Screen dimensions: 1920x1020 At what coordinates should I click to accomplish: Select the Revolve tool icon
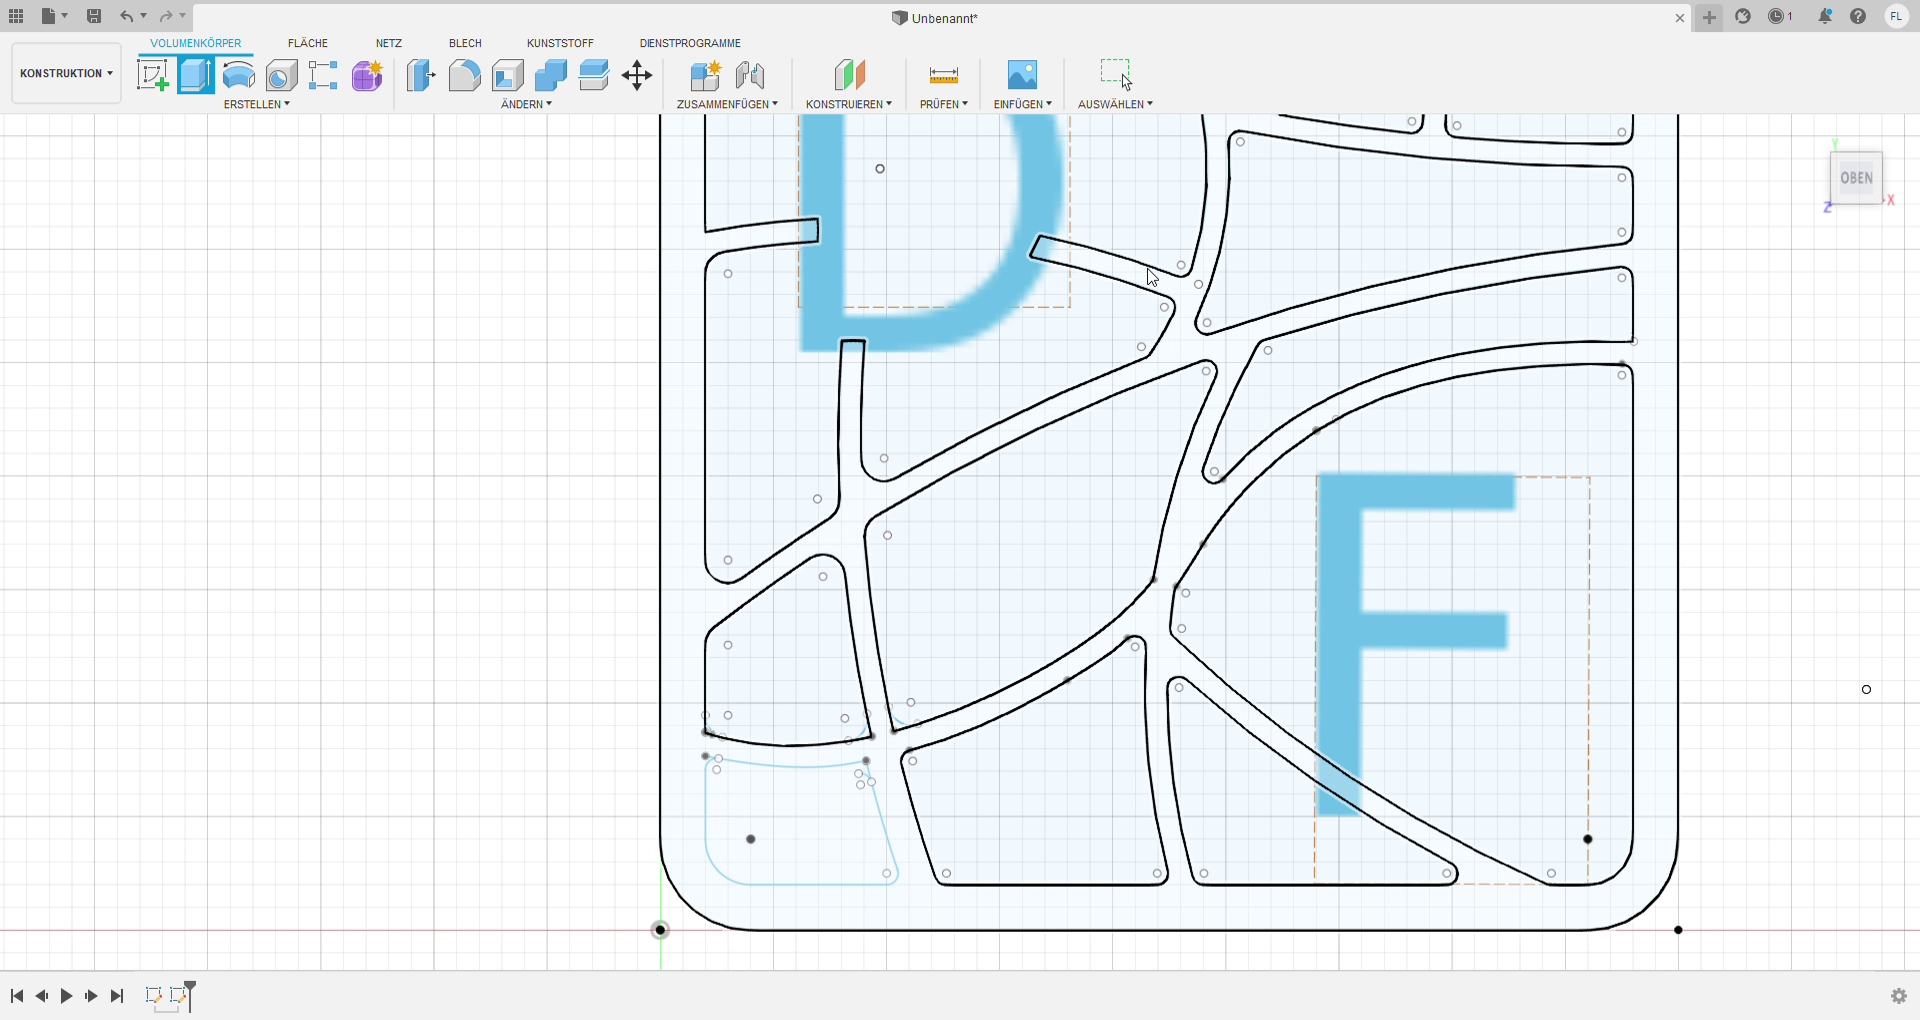point(238,75)
